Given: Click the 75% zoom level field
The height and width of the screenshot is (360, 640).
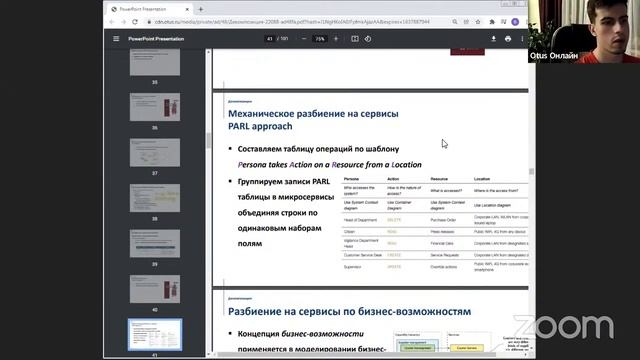Looking at the screenshot, I should pos(320,39).
